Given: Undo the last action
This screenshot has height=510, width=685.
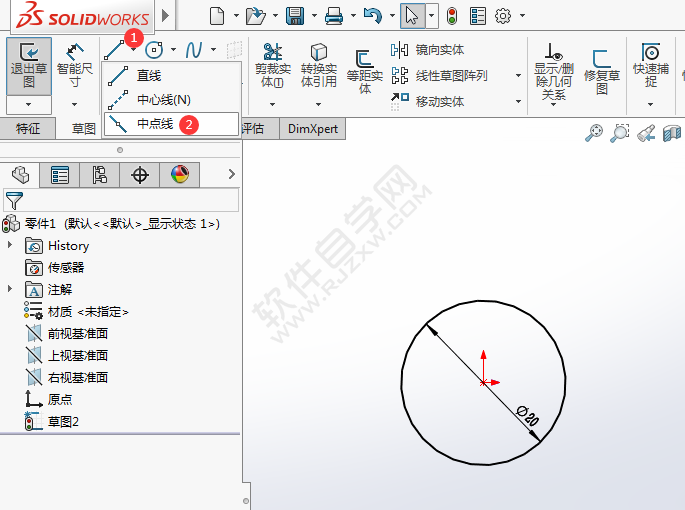Looking at the screenshot, I should point(373,16).
